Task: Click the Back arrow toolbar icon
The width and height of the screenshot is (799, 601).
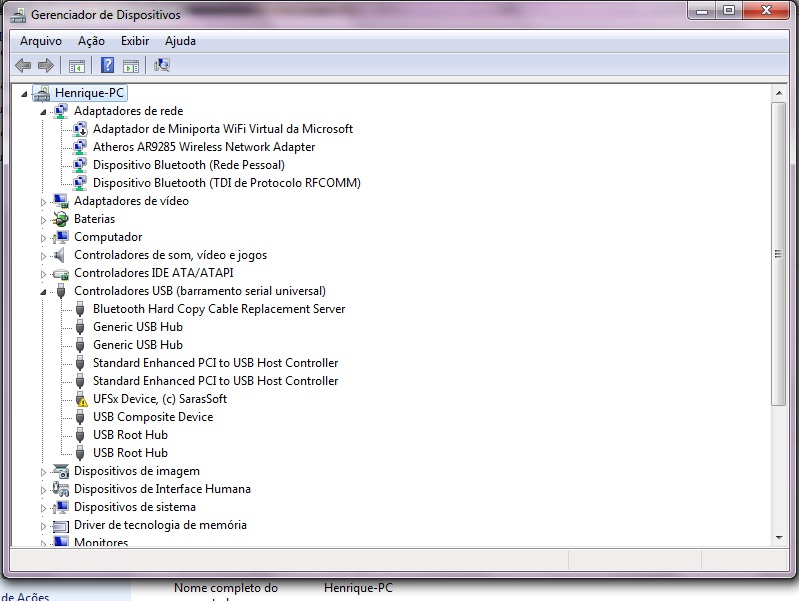Action: pos(23,65)
